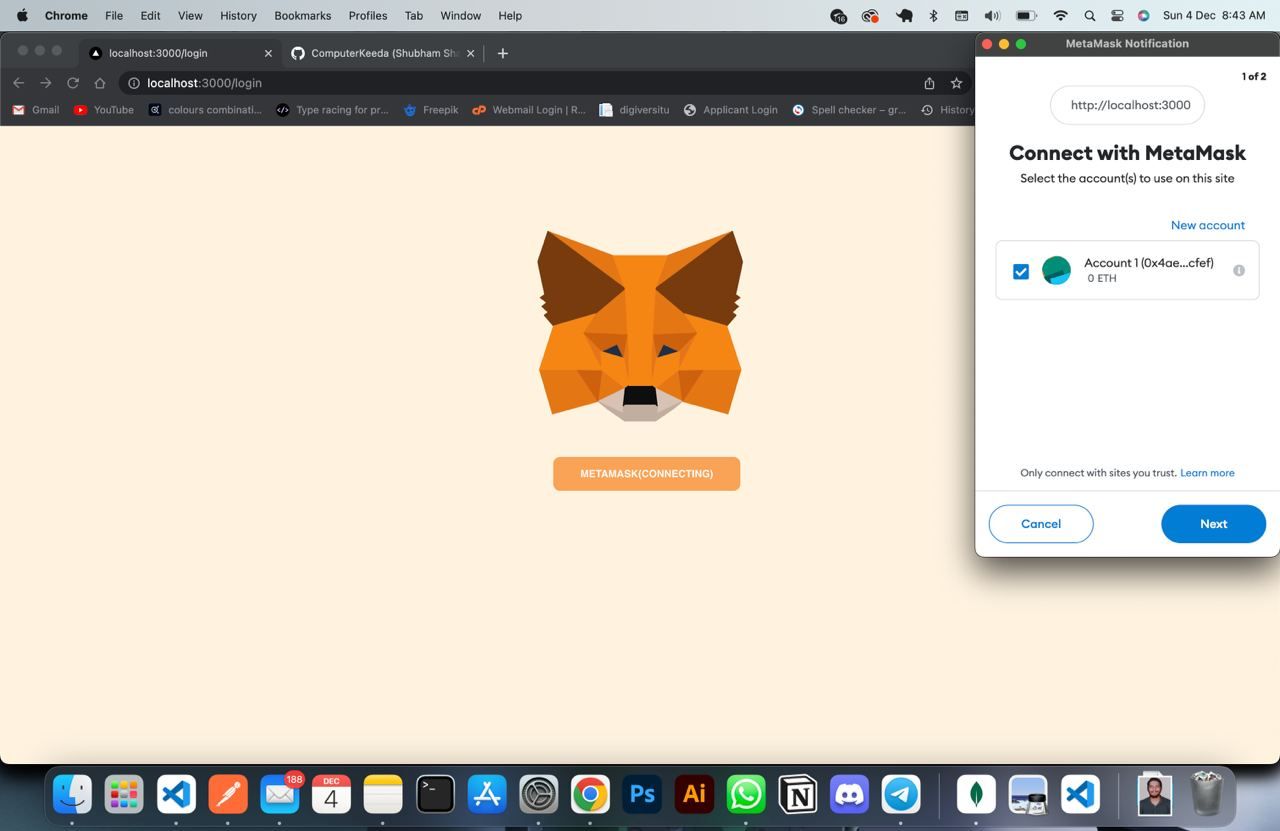The image size is (1280, 831).
Task: Open the Edit menu
Action: [150, 16]
